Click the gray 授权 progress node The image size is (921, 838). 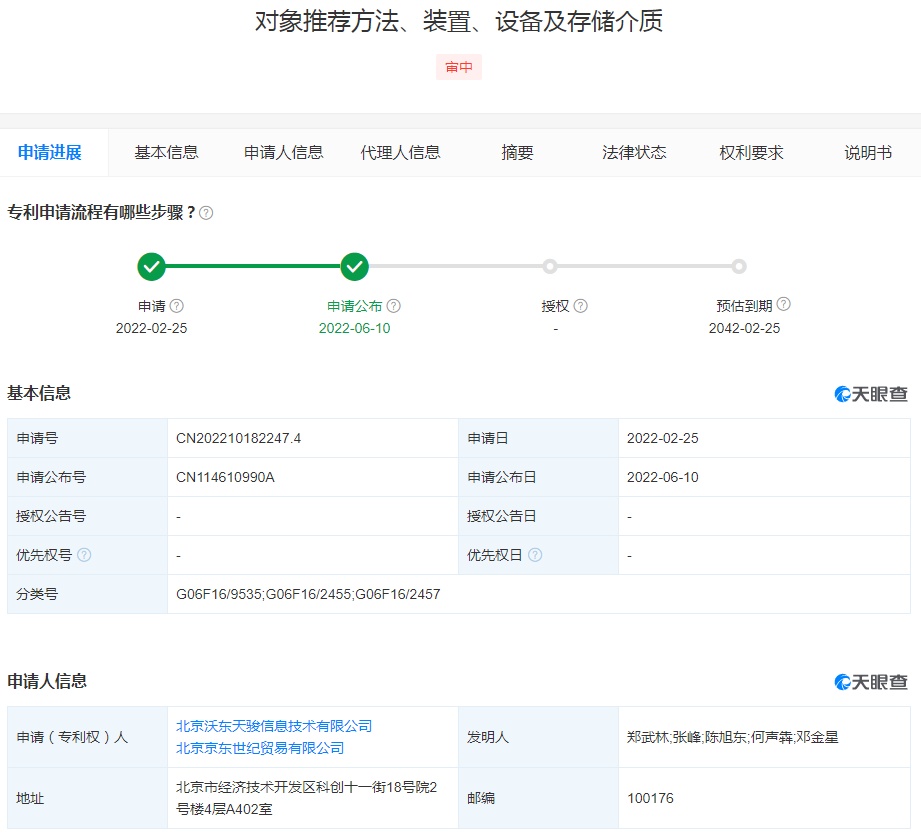click(550, 267)
